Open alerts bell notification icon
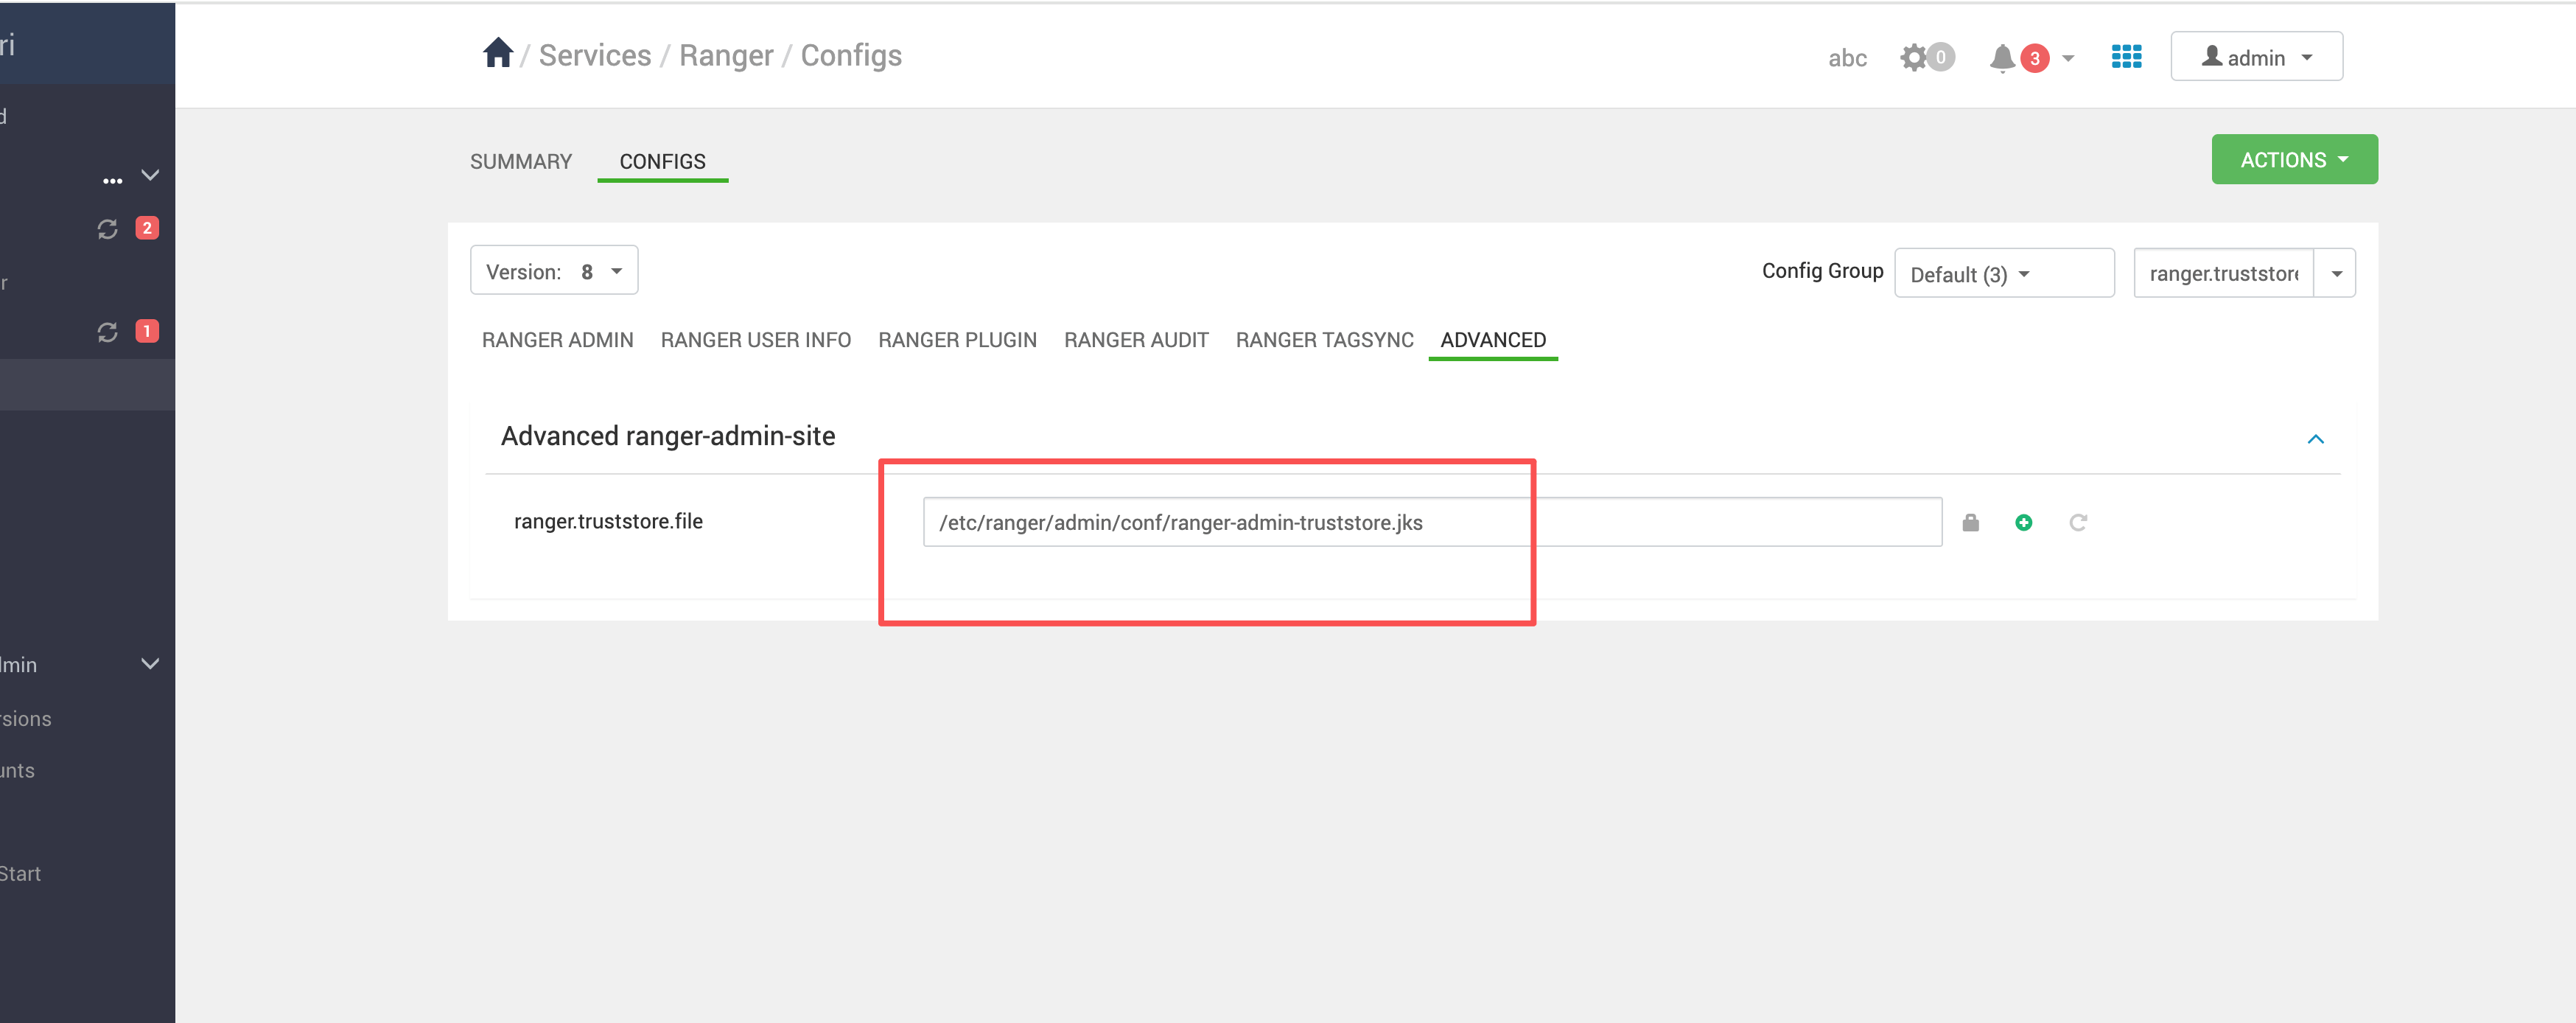The height and width of the screenshot is (1023, 2576). pos(2002,58)
